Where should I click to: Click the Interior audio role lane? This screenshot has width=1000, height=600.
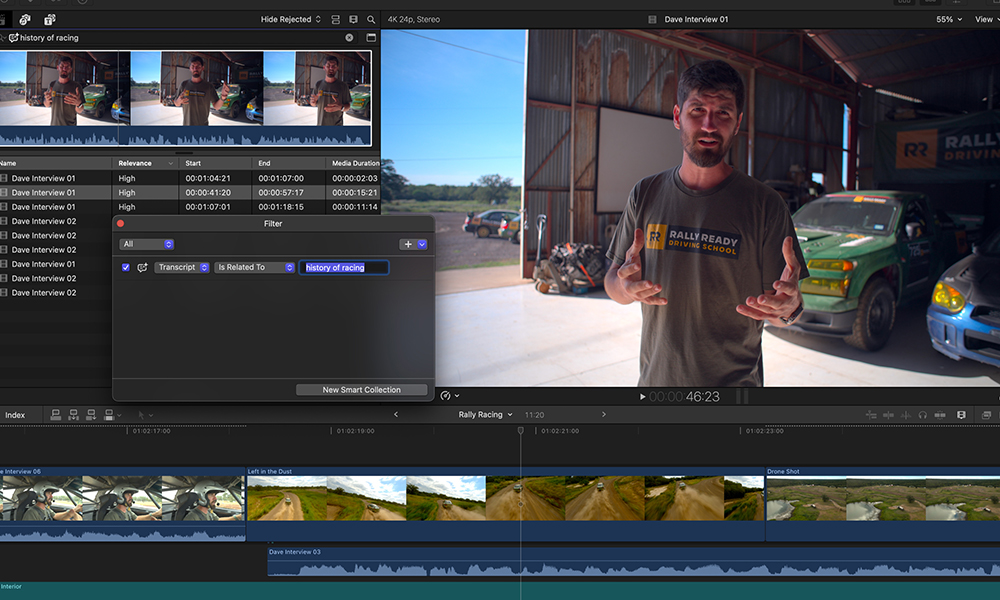pyautogui.click(x=500, y=590)
